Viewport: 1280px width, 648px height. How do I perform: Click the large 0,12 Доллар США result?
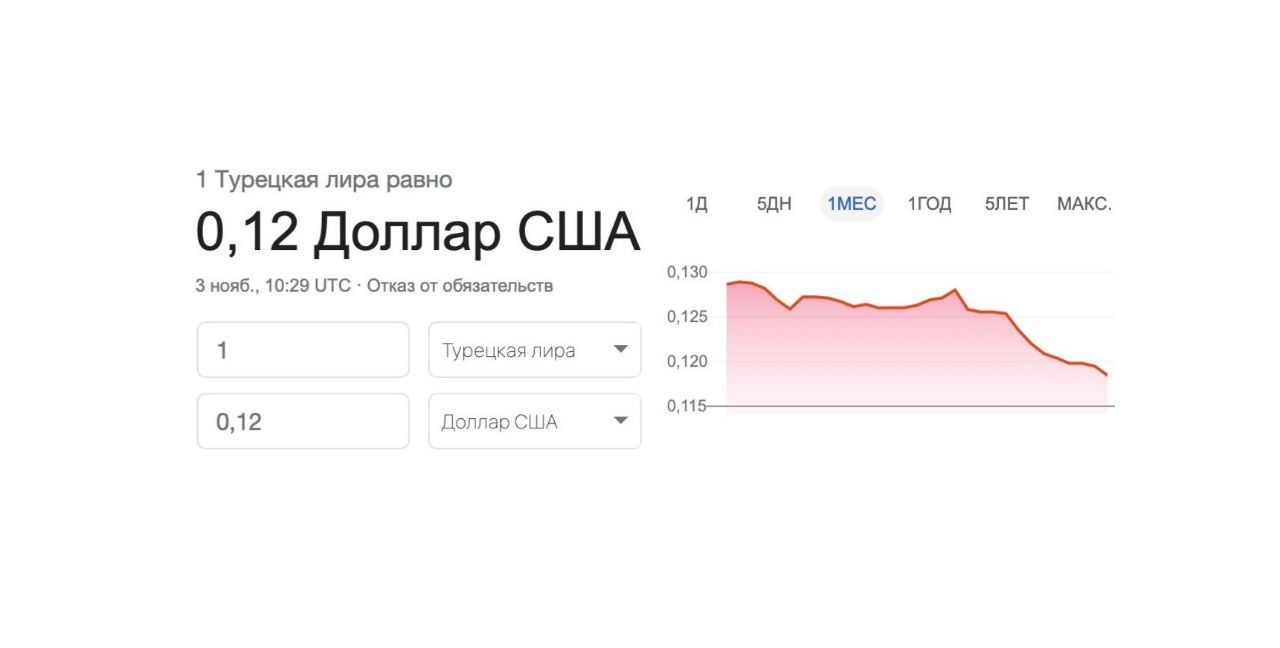(417, 233)
